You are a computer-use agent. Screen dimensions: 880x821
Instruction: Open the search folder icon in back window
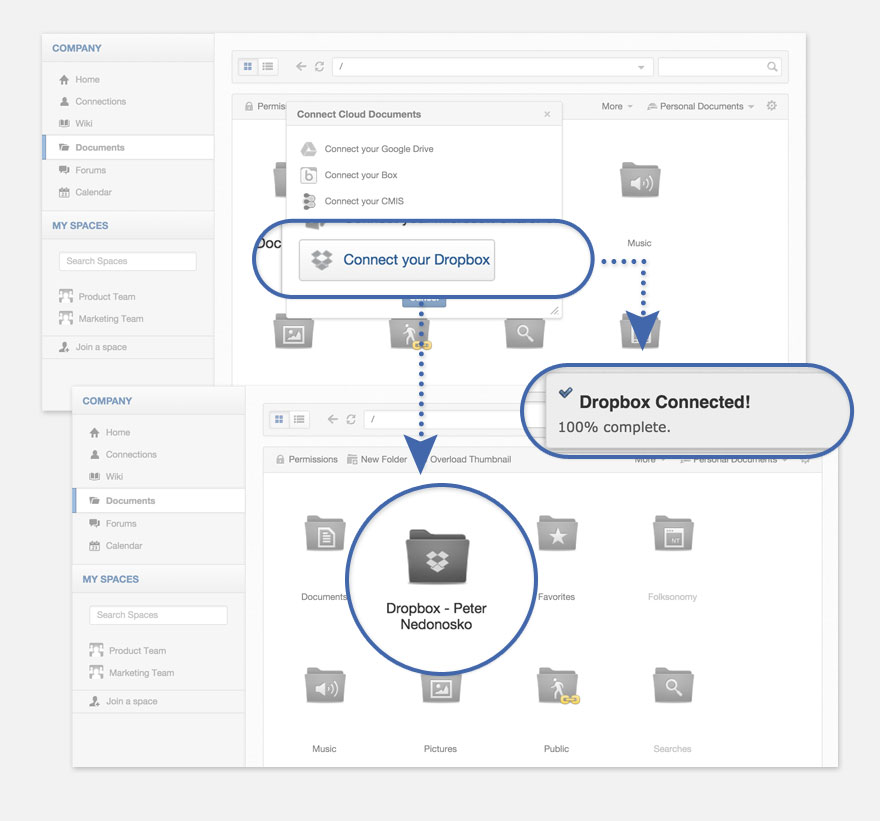524,333
